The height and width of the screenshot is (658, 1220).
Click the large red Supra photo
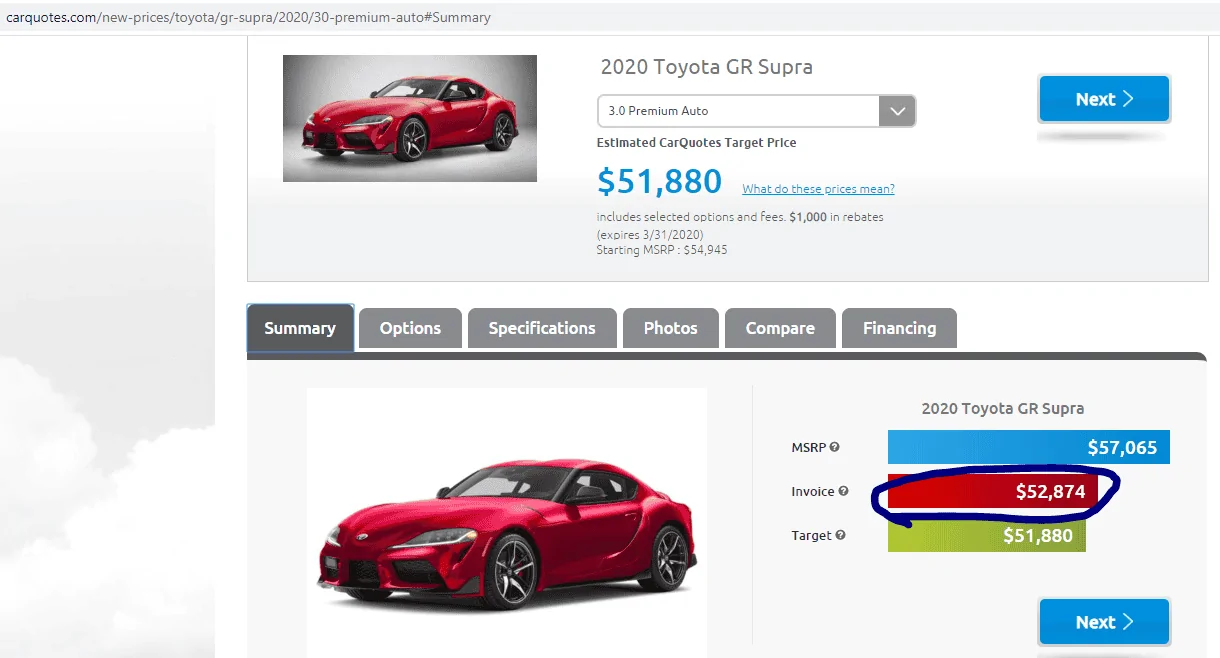[x=506, y=522]
